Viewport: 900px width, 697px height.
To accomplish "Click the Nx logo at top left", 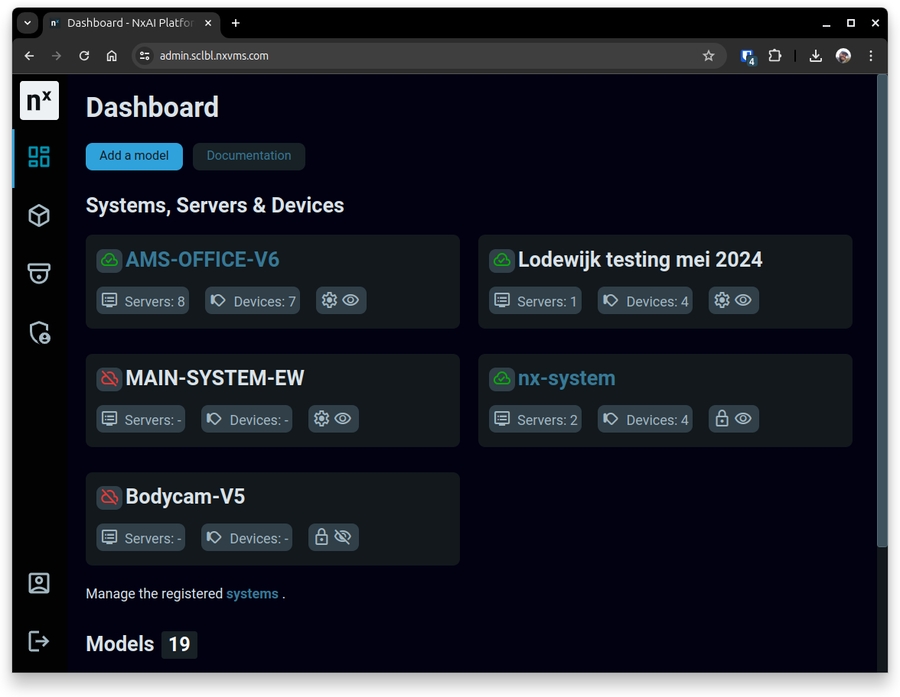I will (x=39, y=101).
